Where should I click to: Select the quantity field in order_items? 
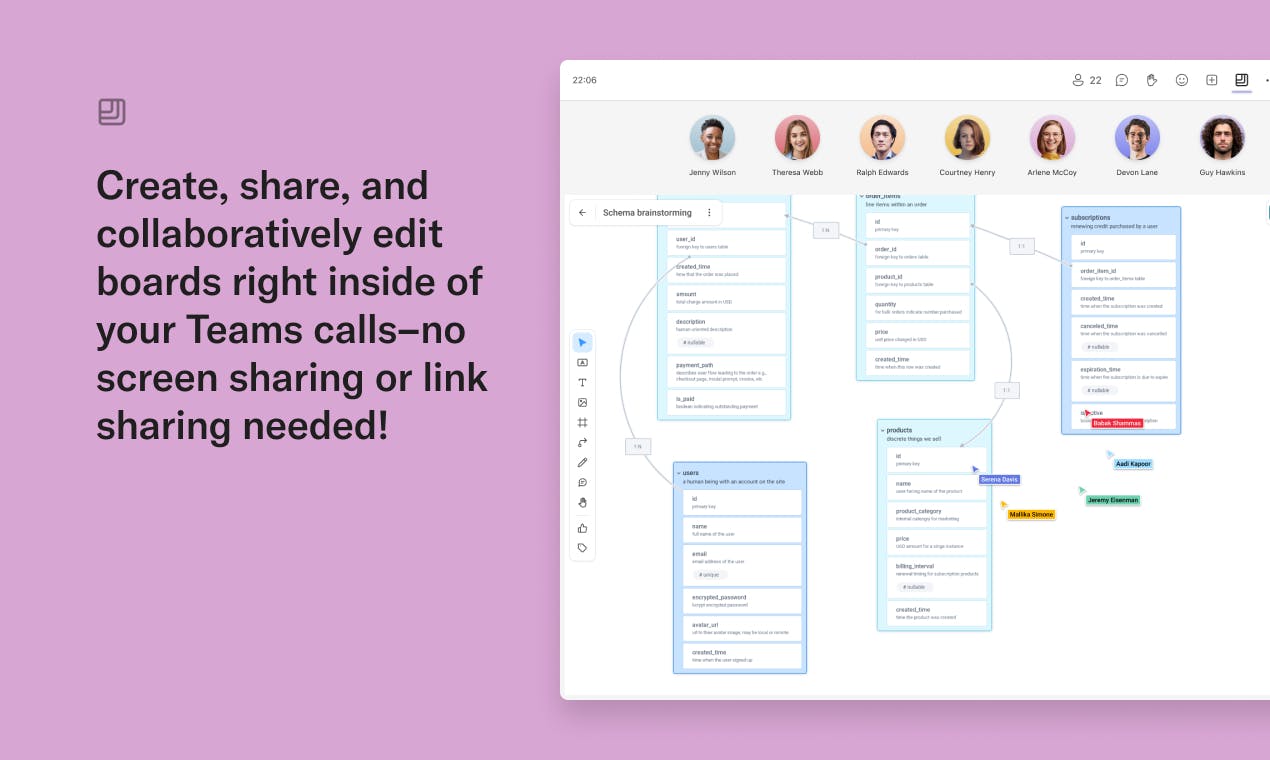[x=919, y=308]
